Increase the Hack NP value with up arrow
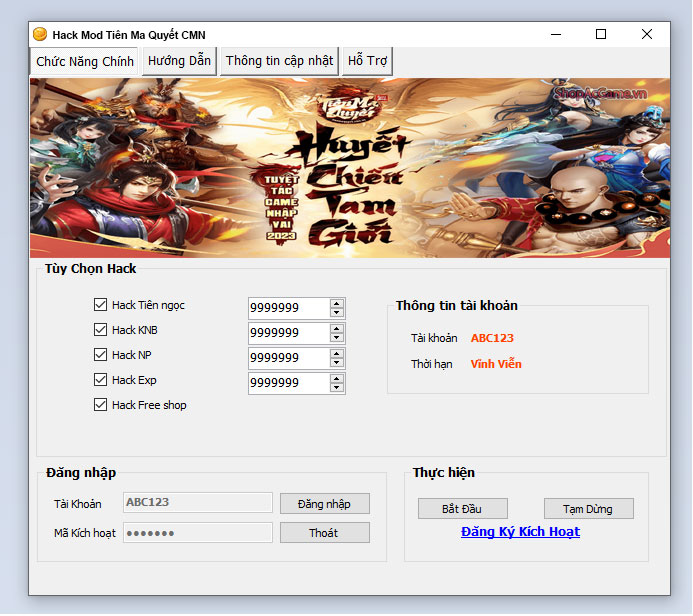693x616 pixels. point(337,354)
